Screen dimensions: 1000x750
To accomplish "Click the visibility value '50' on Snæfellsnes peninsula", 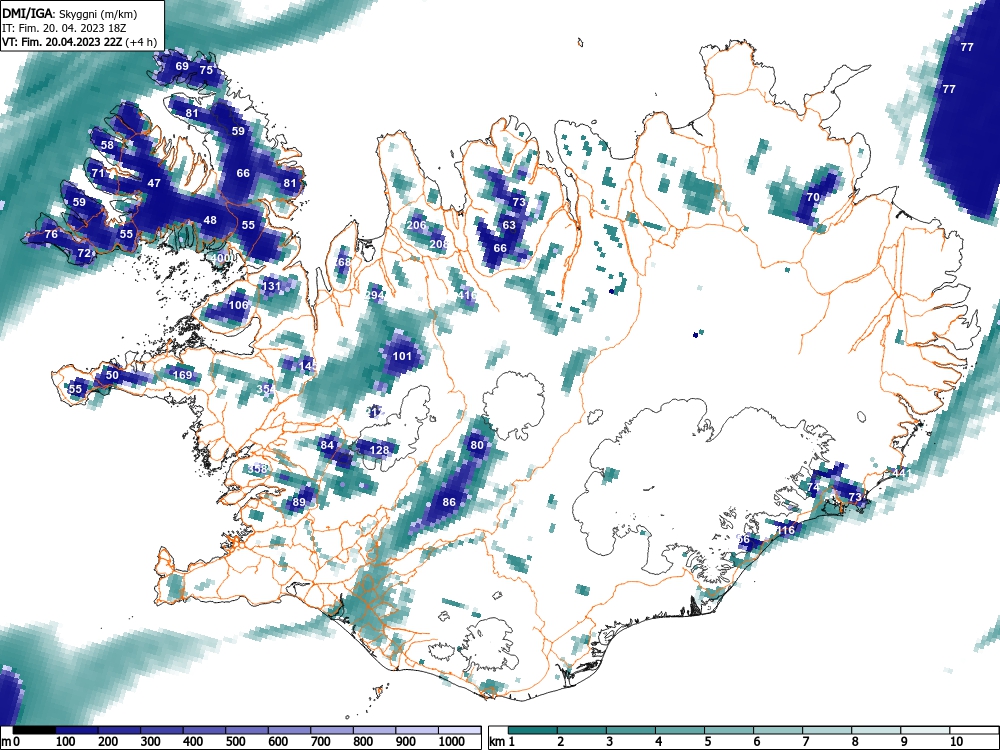I will (x=112, y=375).
